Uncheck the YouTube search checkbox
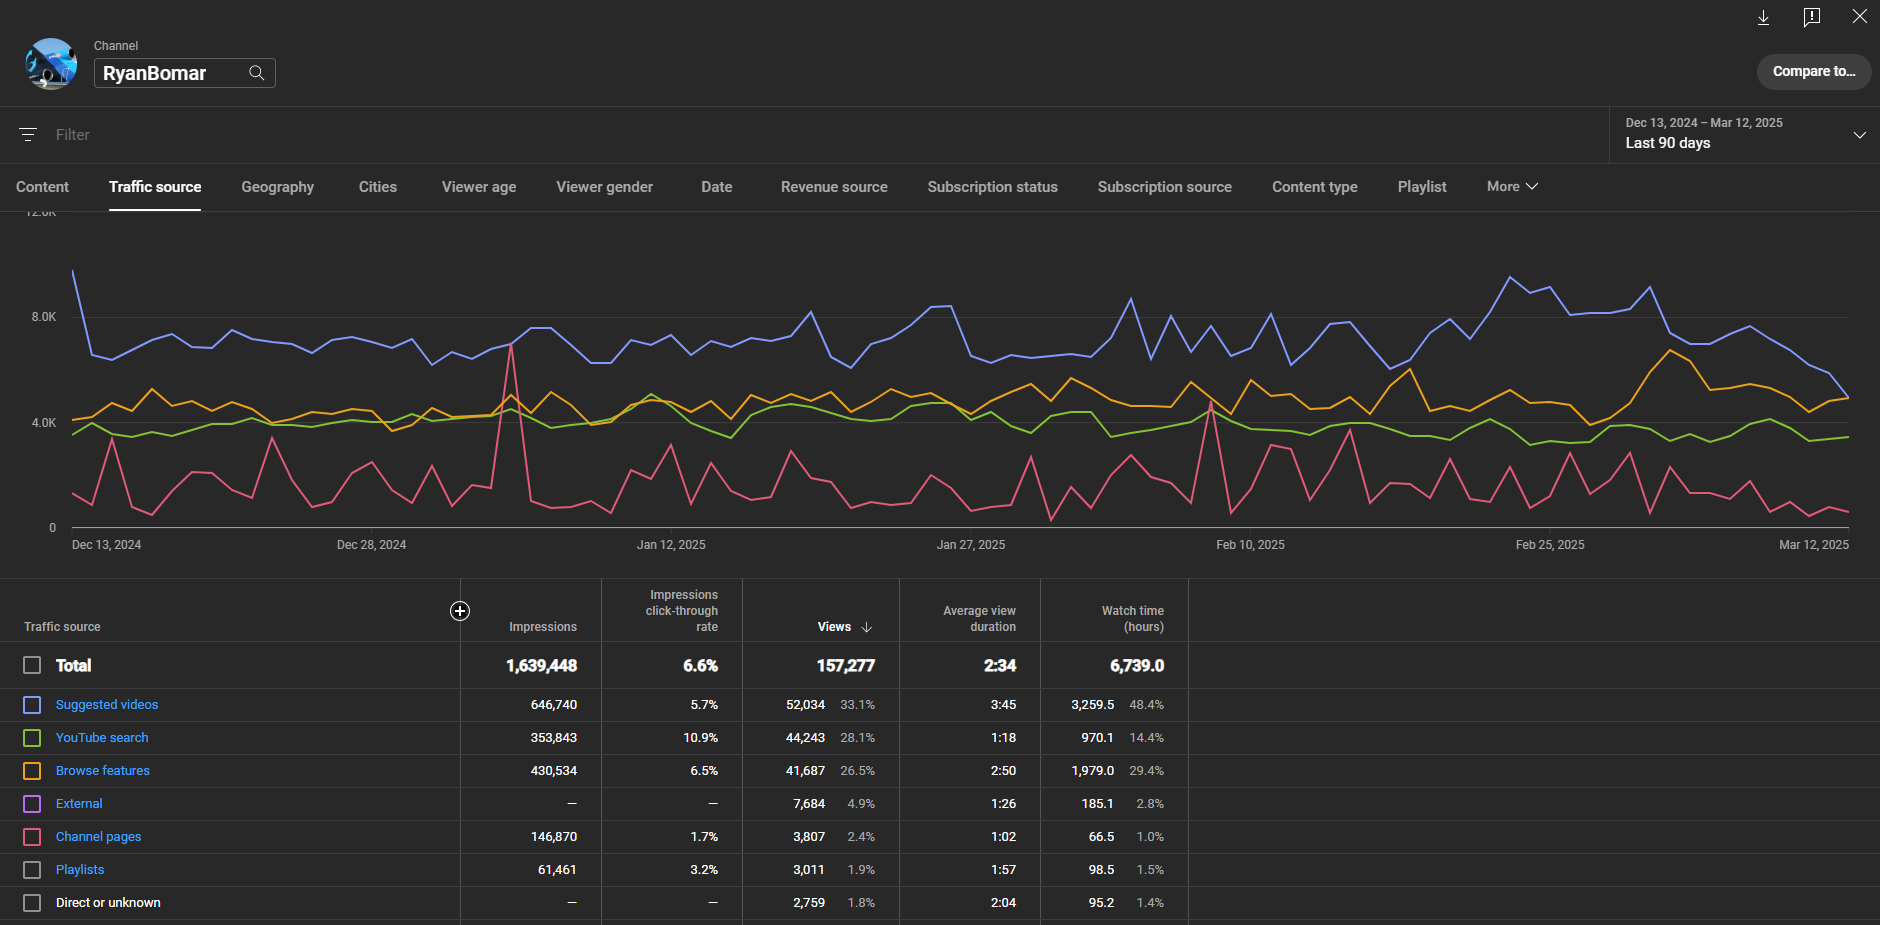 (x=32, y=738)
